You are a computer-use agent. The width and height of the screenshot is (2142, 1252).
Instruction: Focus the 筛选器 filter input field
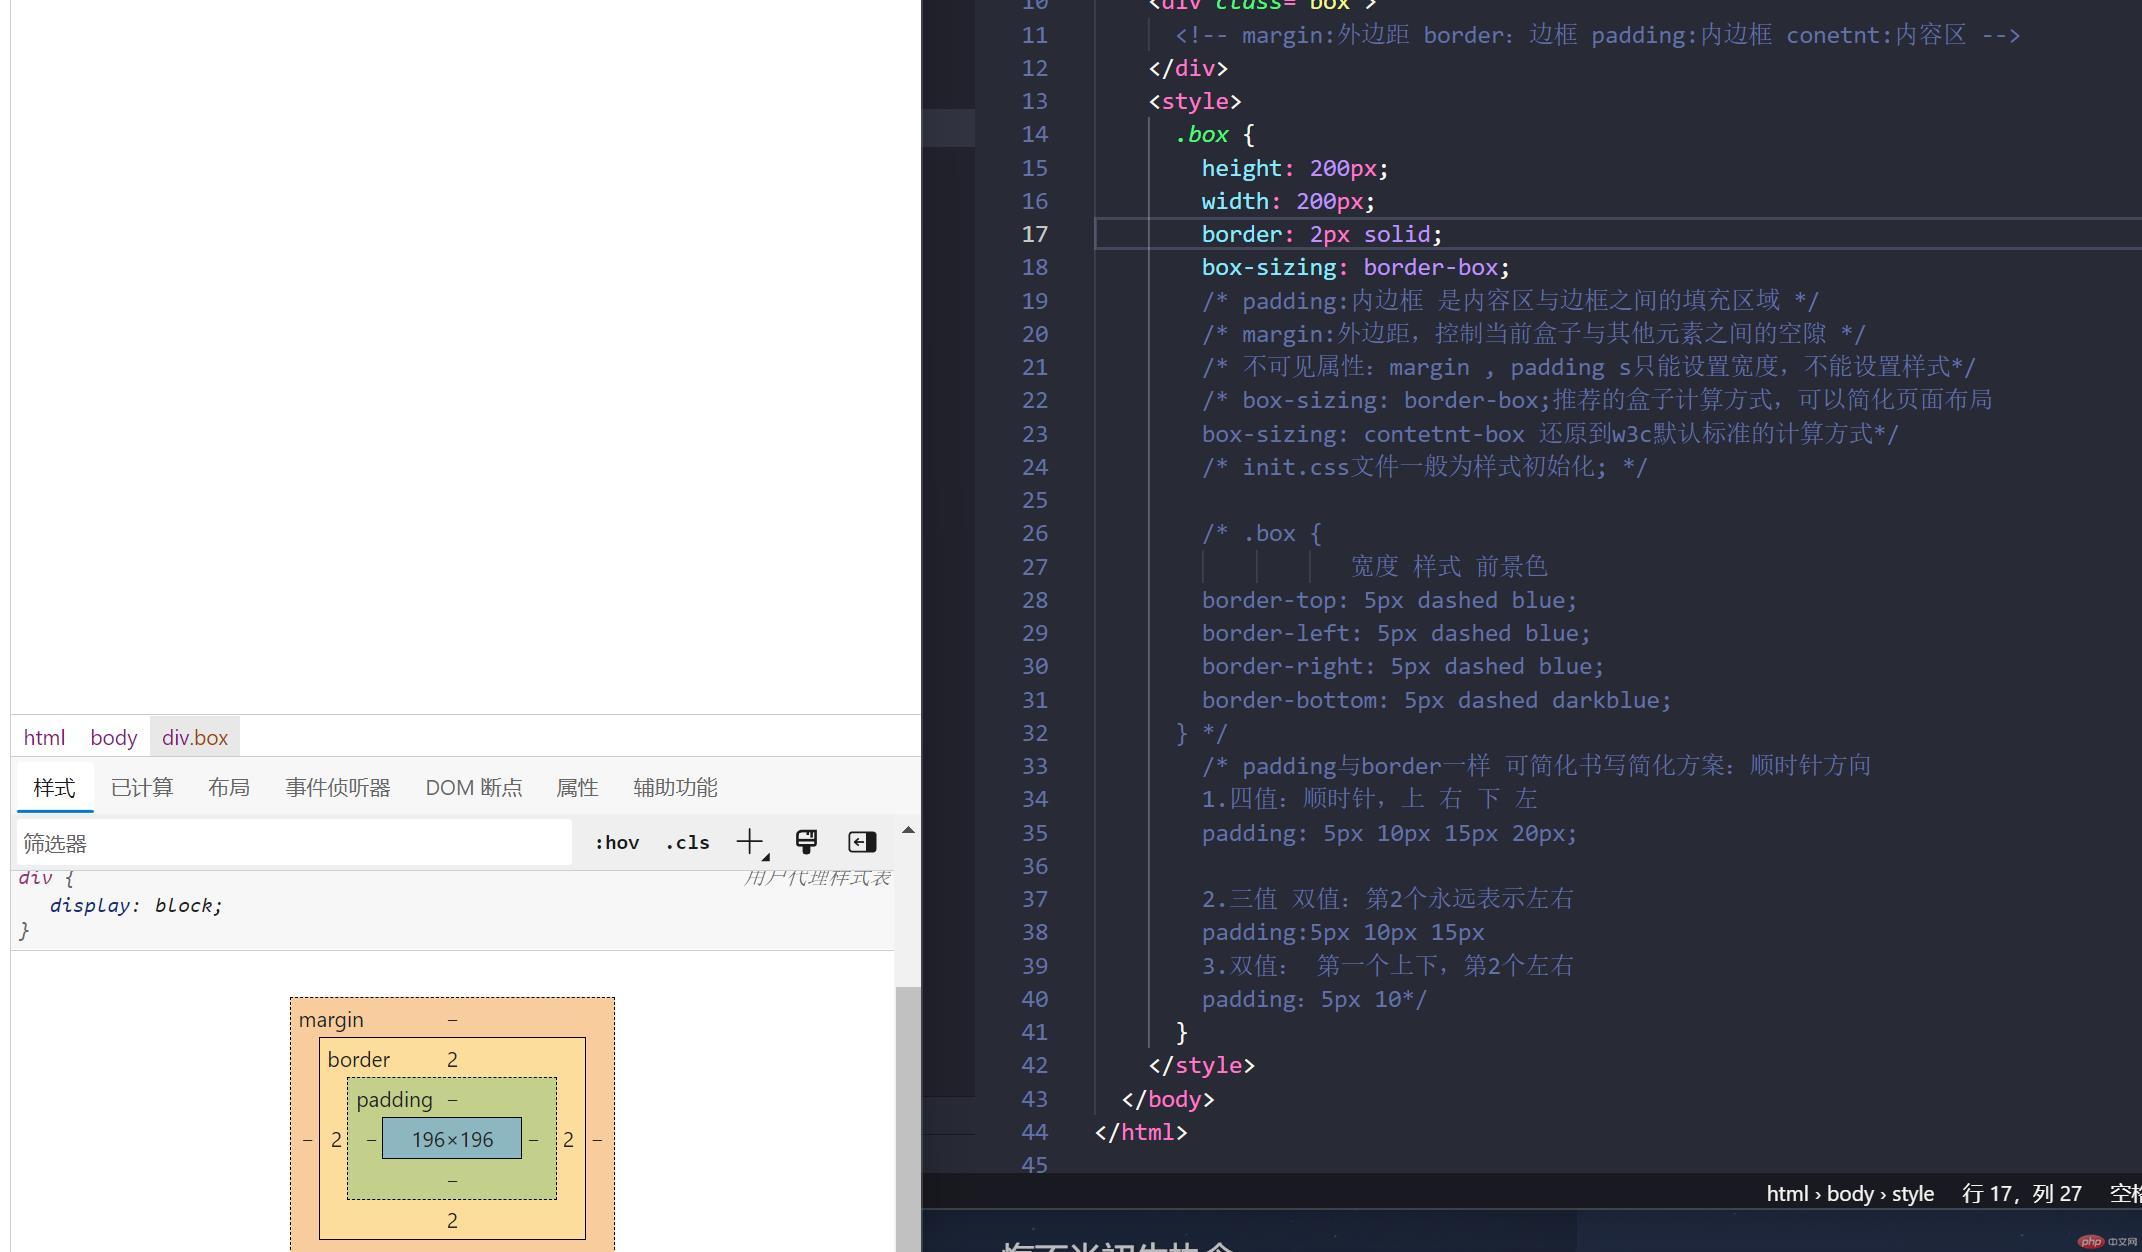pyautogui.click(x=294, y=843)
